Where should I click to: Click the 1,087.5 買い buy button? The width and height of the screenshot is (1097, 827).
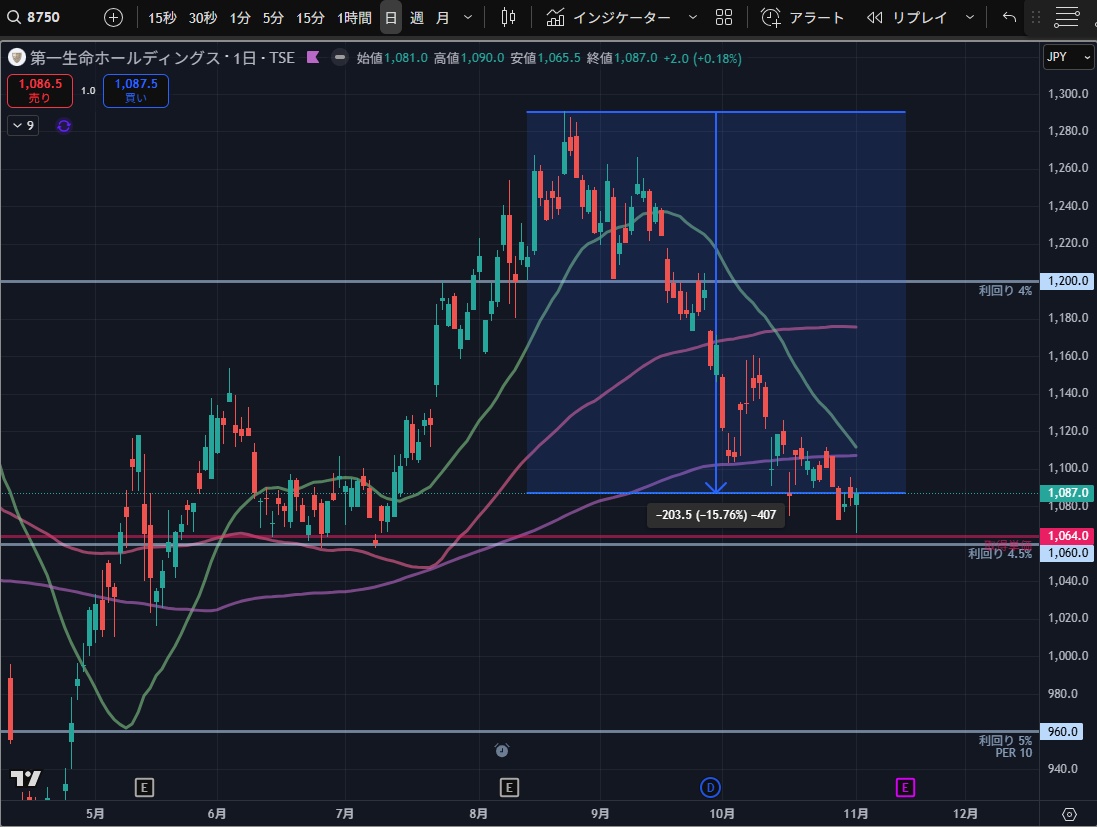point(136,91)
